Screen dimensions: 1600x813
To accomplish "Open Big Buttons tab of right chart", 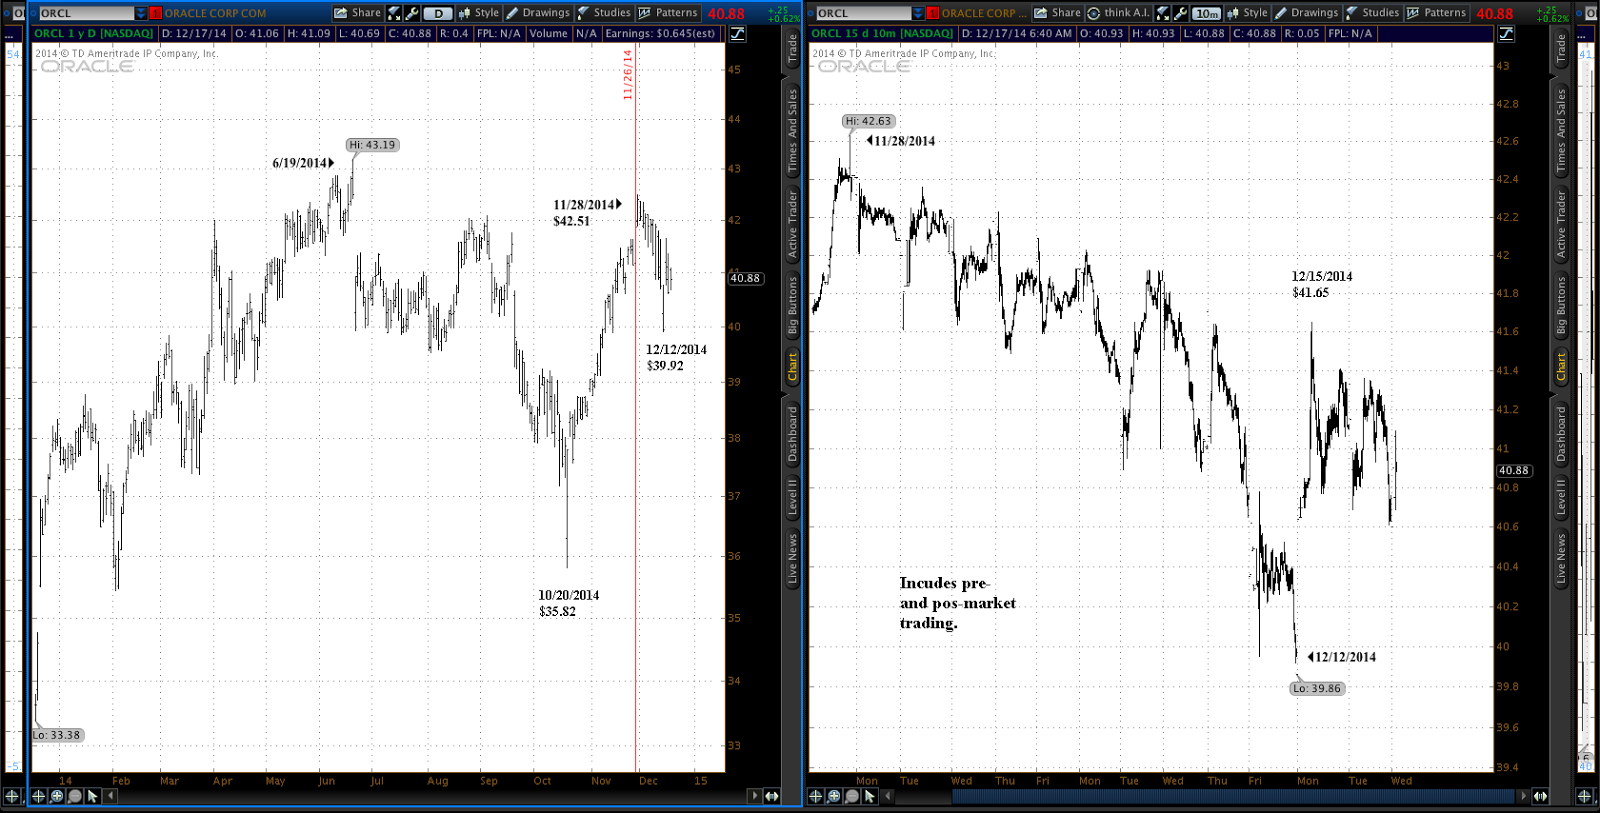I will point(1560,307).
